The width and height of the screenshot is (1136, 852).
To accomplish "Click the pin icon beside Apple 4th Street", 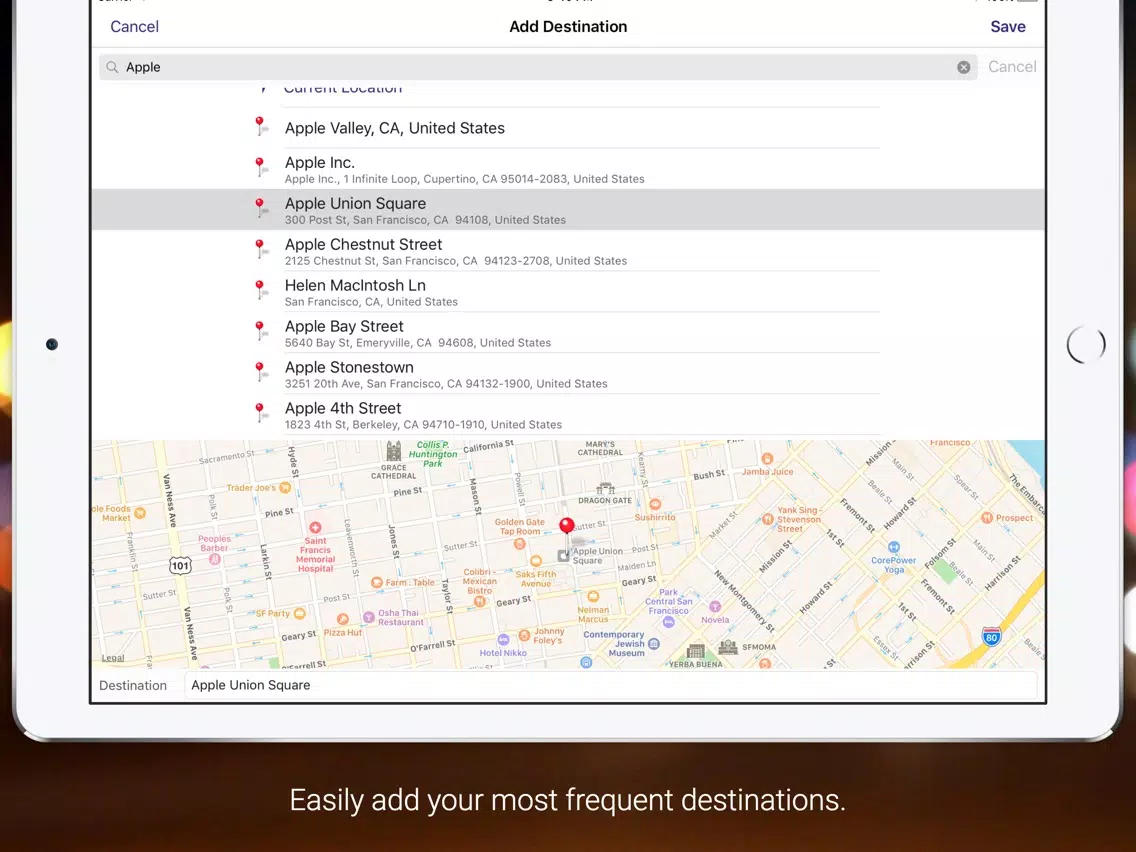I will tap(261, 412).
